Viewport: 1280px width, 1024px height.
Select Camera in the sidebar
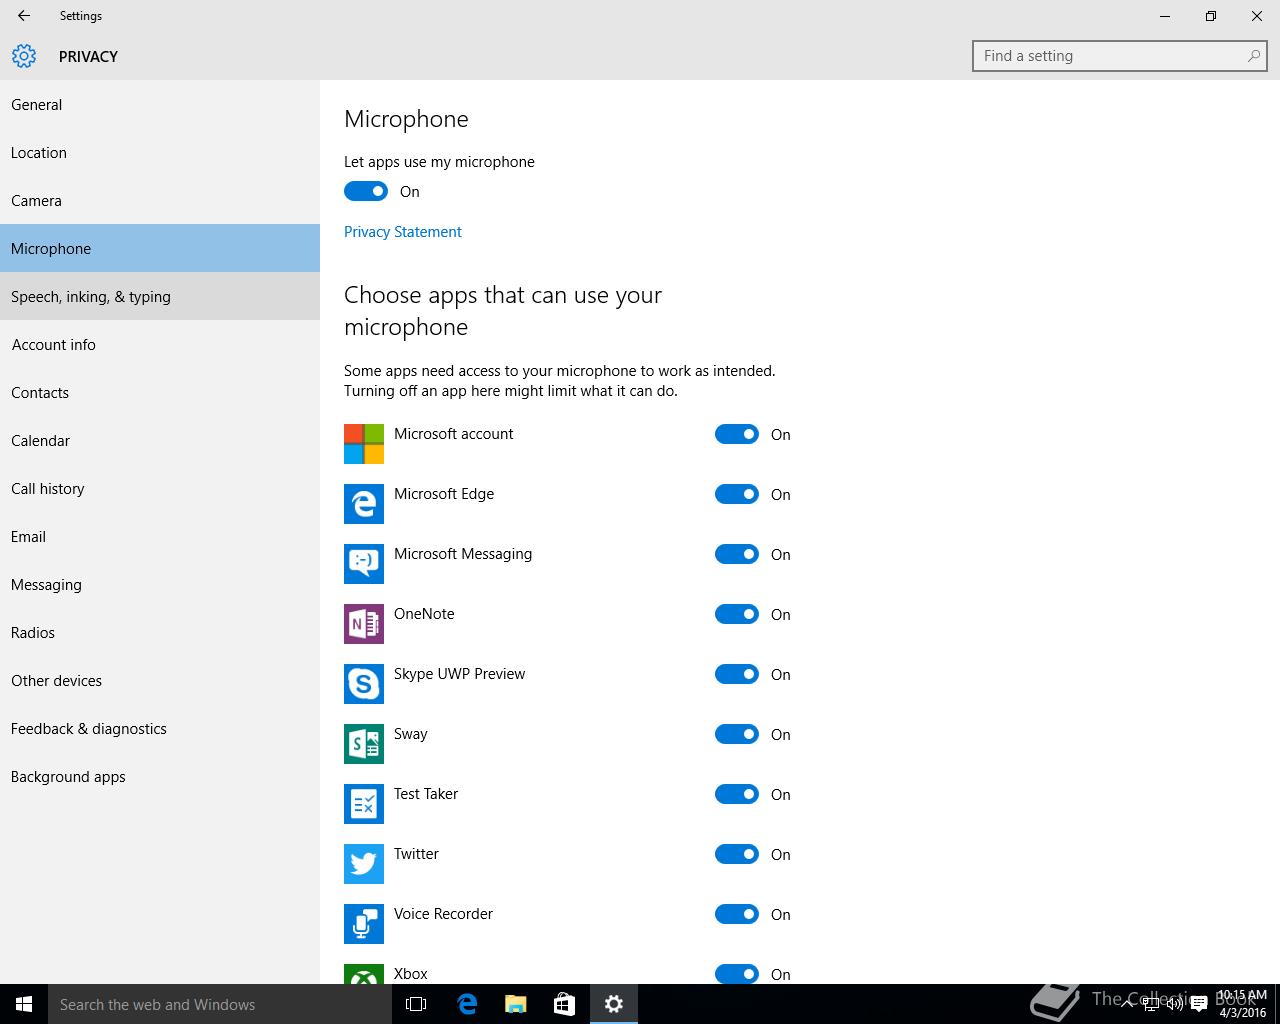160,200
